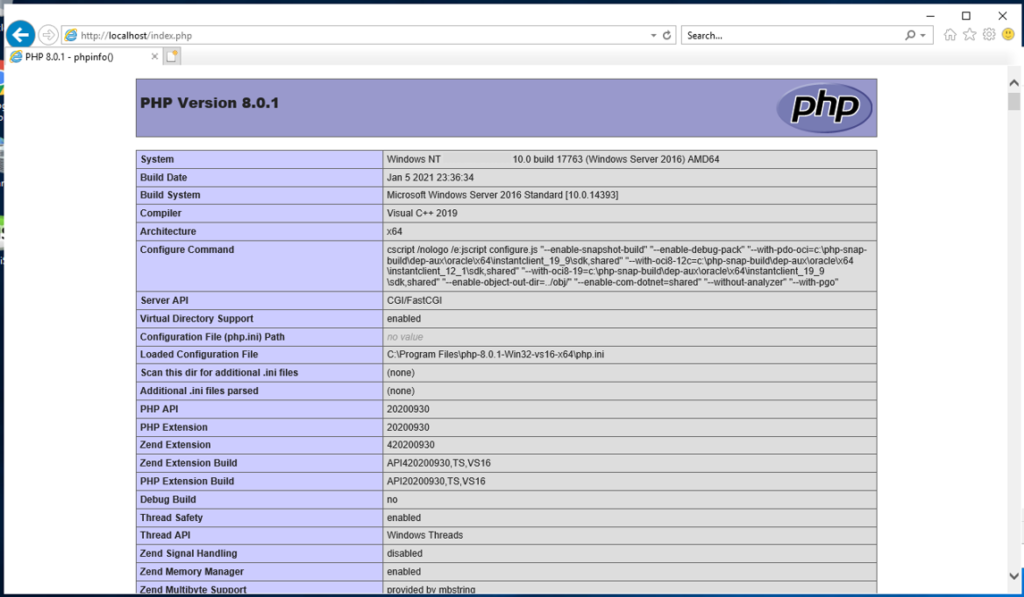Image resolution: width=1024 pixels, height=597 pixels.
Task: Refresh the localhost page
Action: coord(667,35)
